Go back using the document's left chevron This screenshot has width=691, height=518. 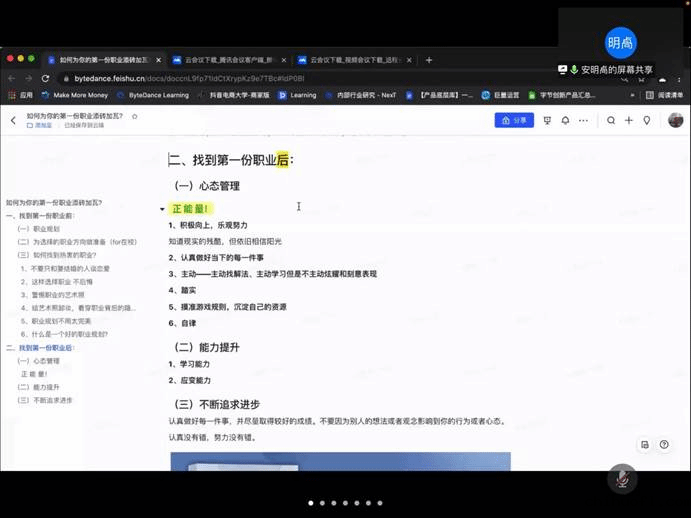[x=13, y=121]
